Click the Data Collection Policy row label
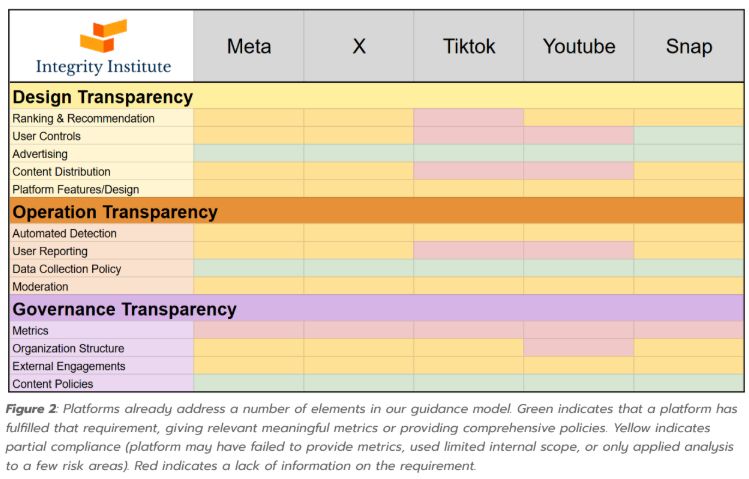The width and height of the screenshot is (749, 479). pos(67,269)
